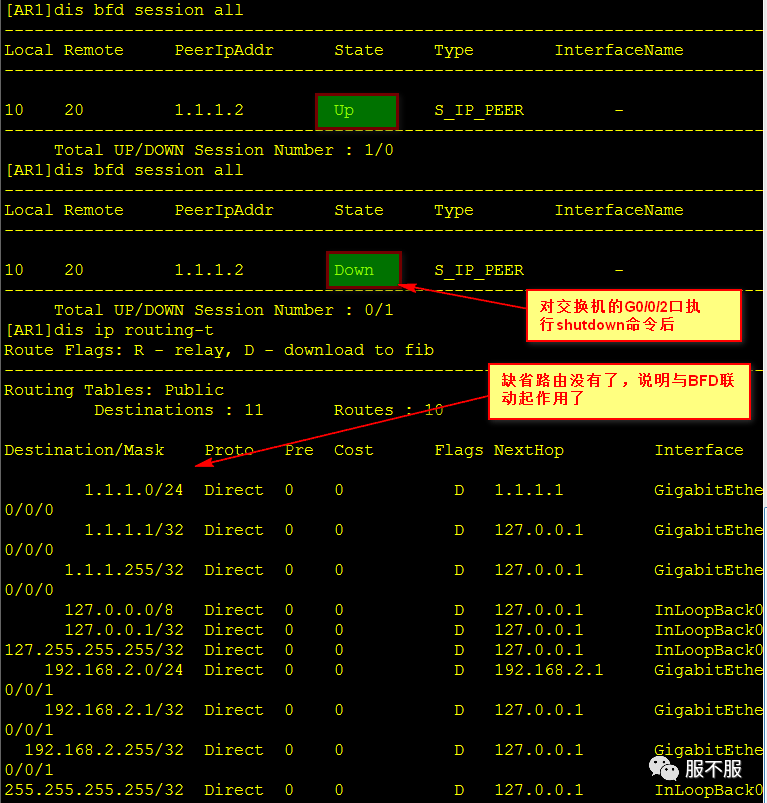Click the '[AR1]dis ip routing-t' command line
Screen dimensions: 767x803
click(109, 330)
